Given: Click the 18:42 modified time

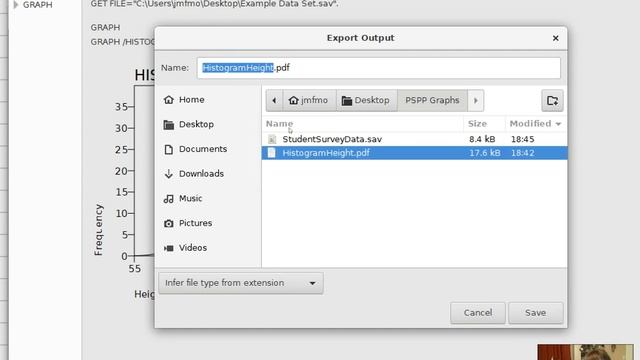Looking at the screenshot, I should click(x=522, y=153).
